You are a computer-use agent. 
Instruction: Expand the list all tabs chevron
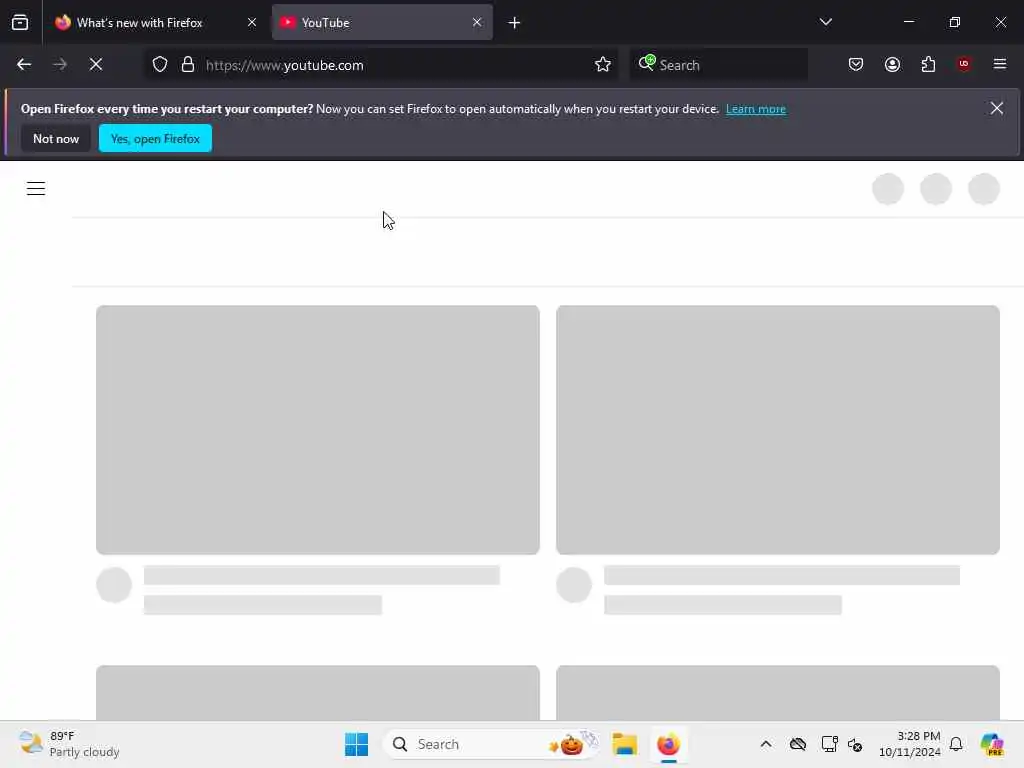[825, 22]
